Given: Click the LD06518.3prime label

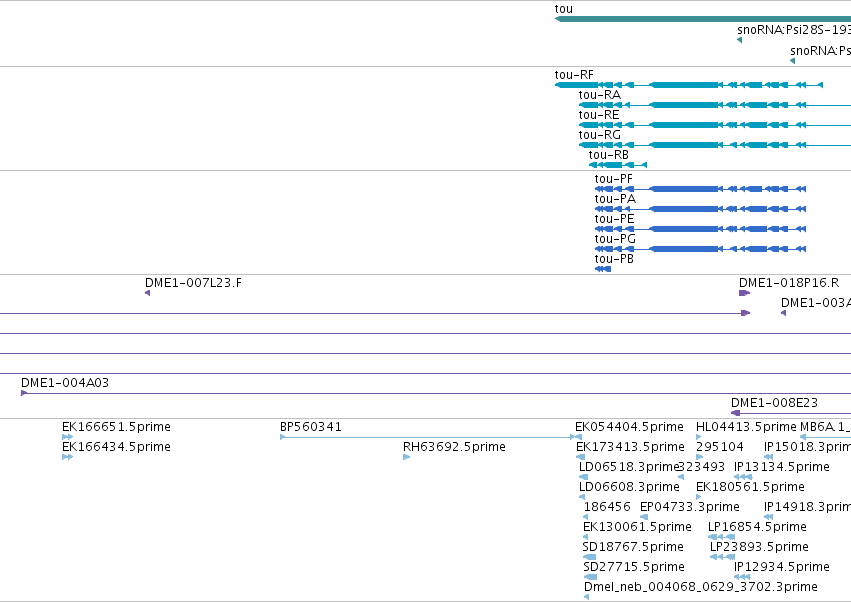Looking at the screenshot, I should tap(629, 467).
